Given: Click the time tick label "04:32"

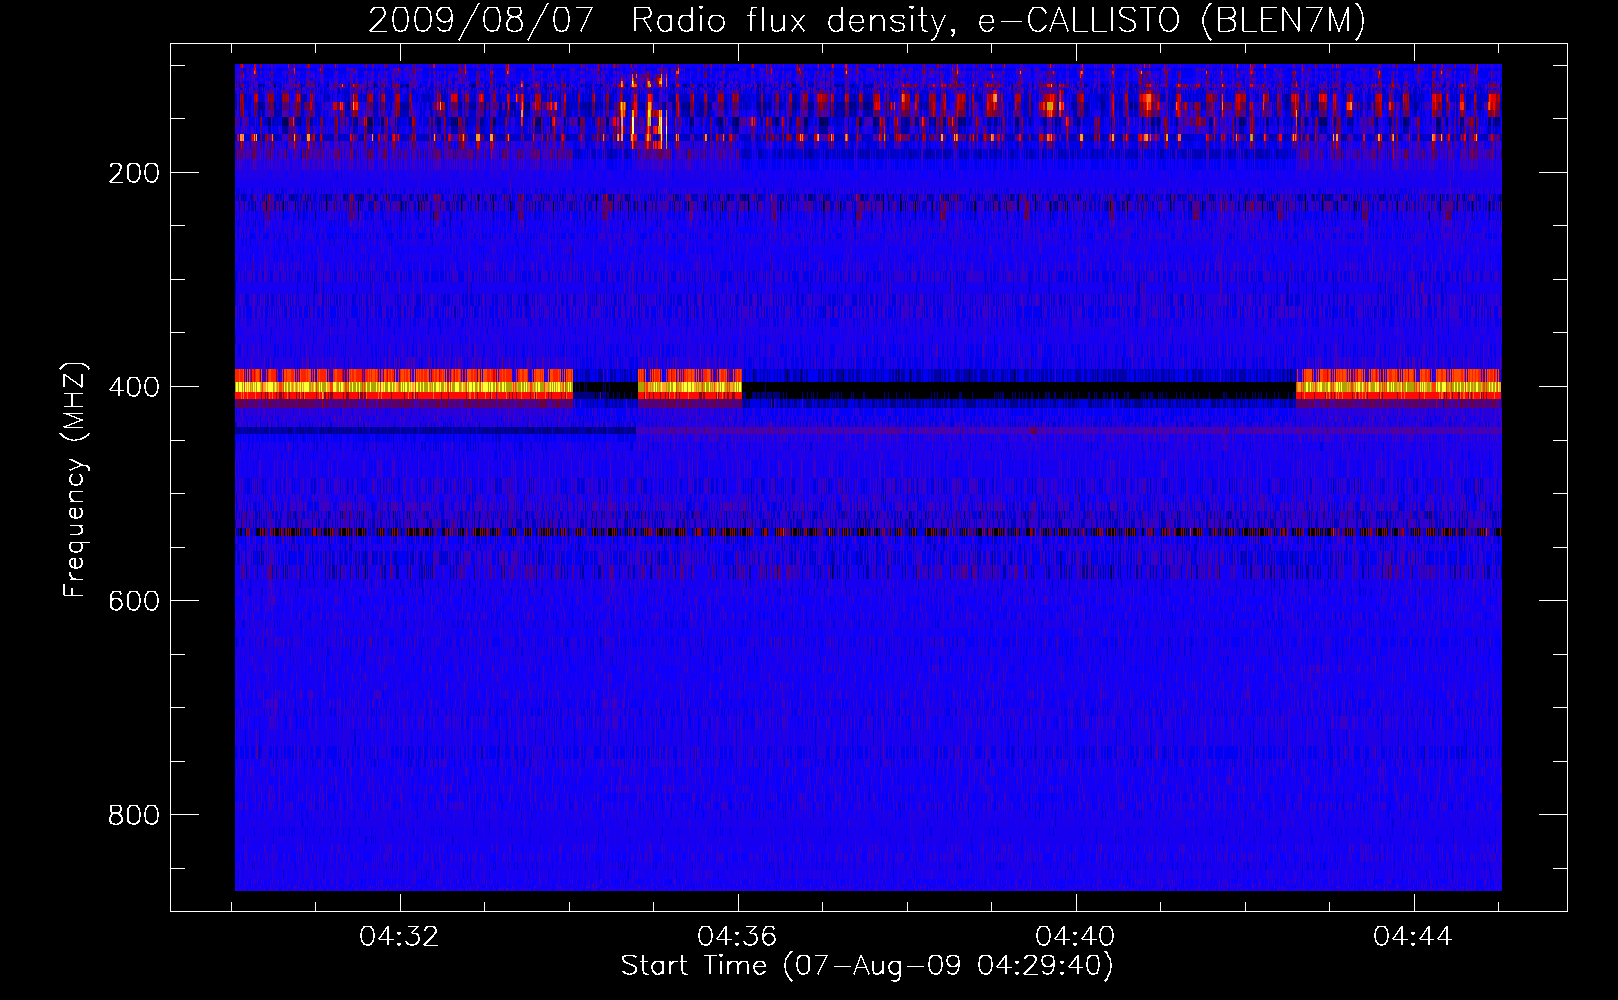Looking at the screenshot, I should pos(400,937).
